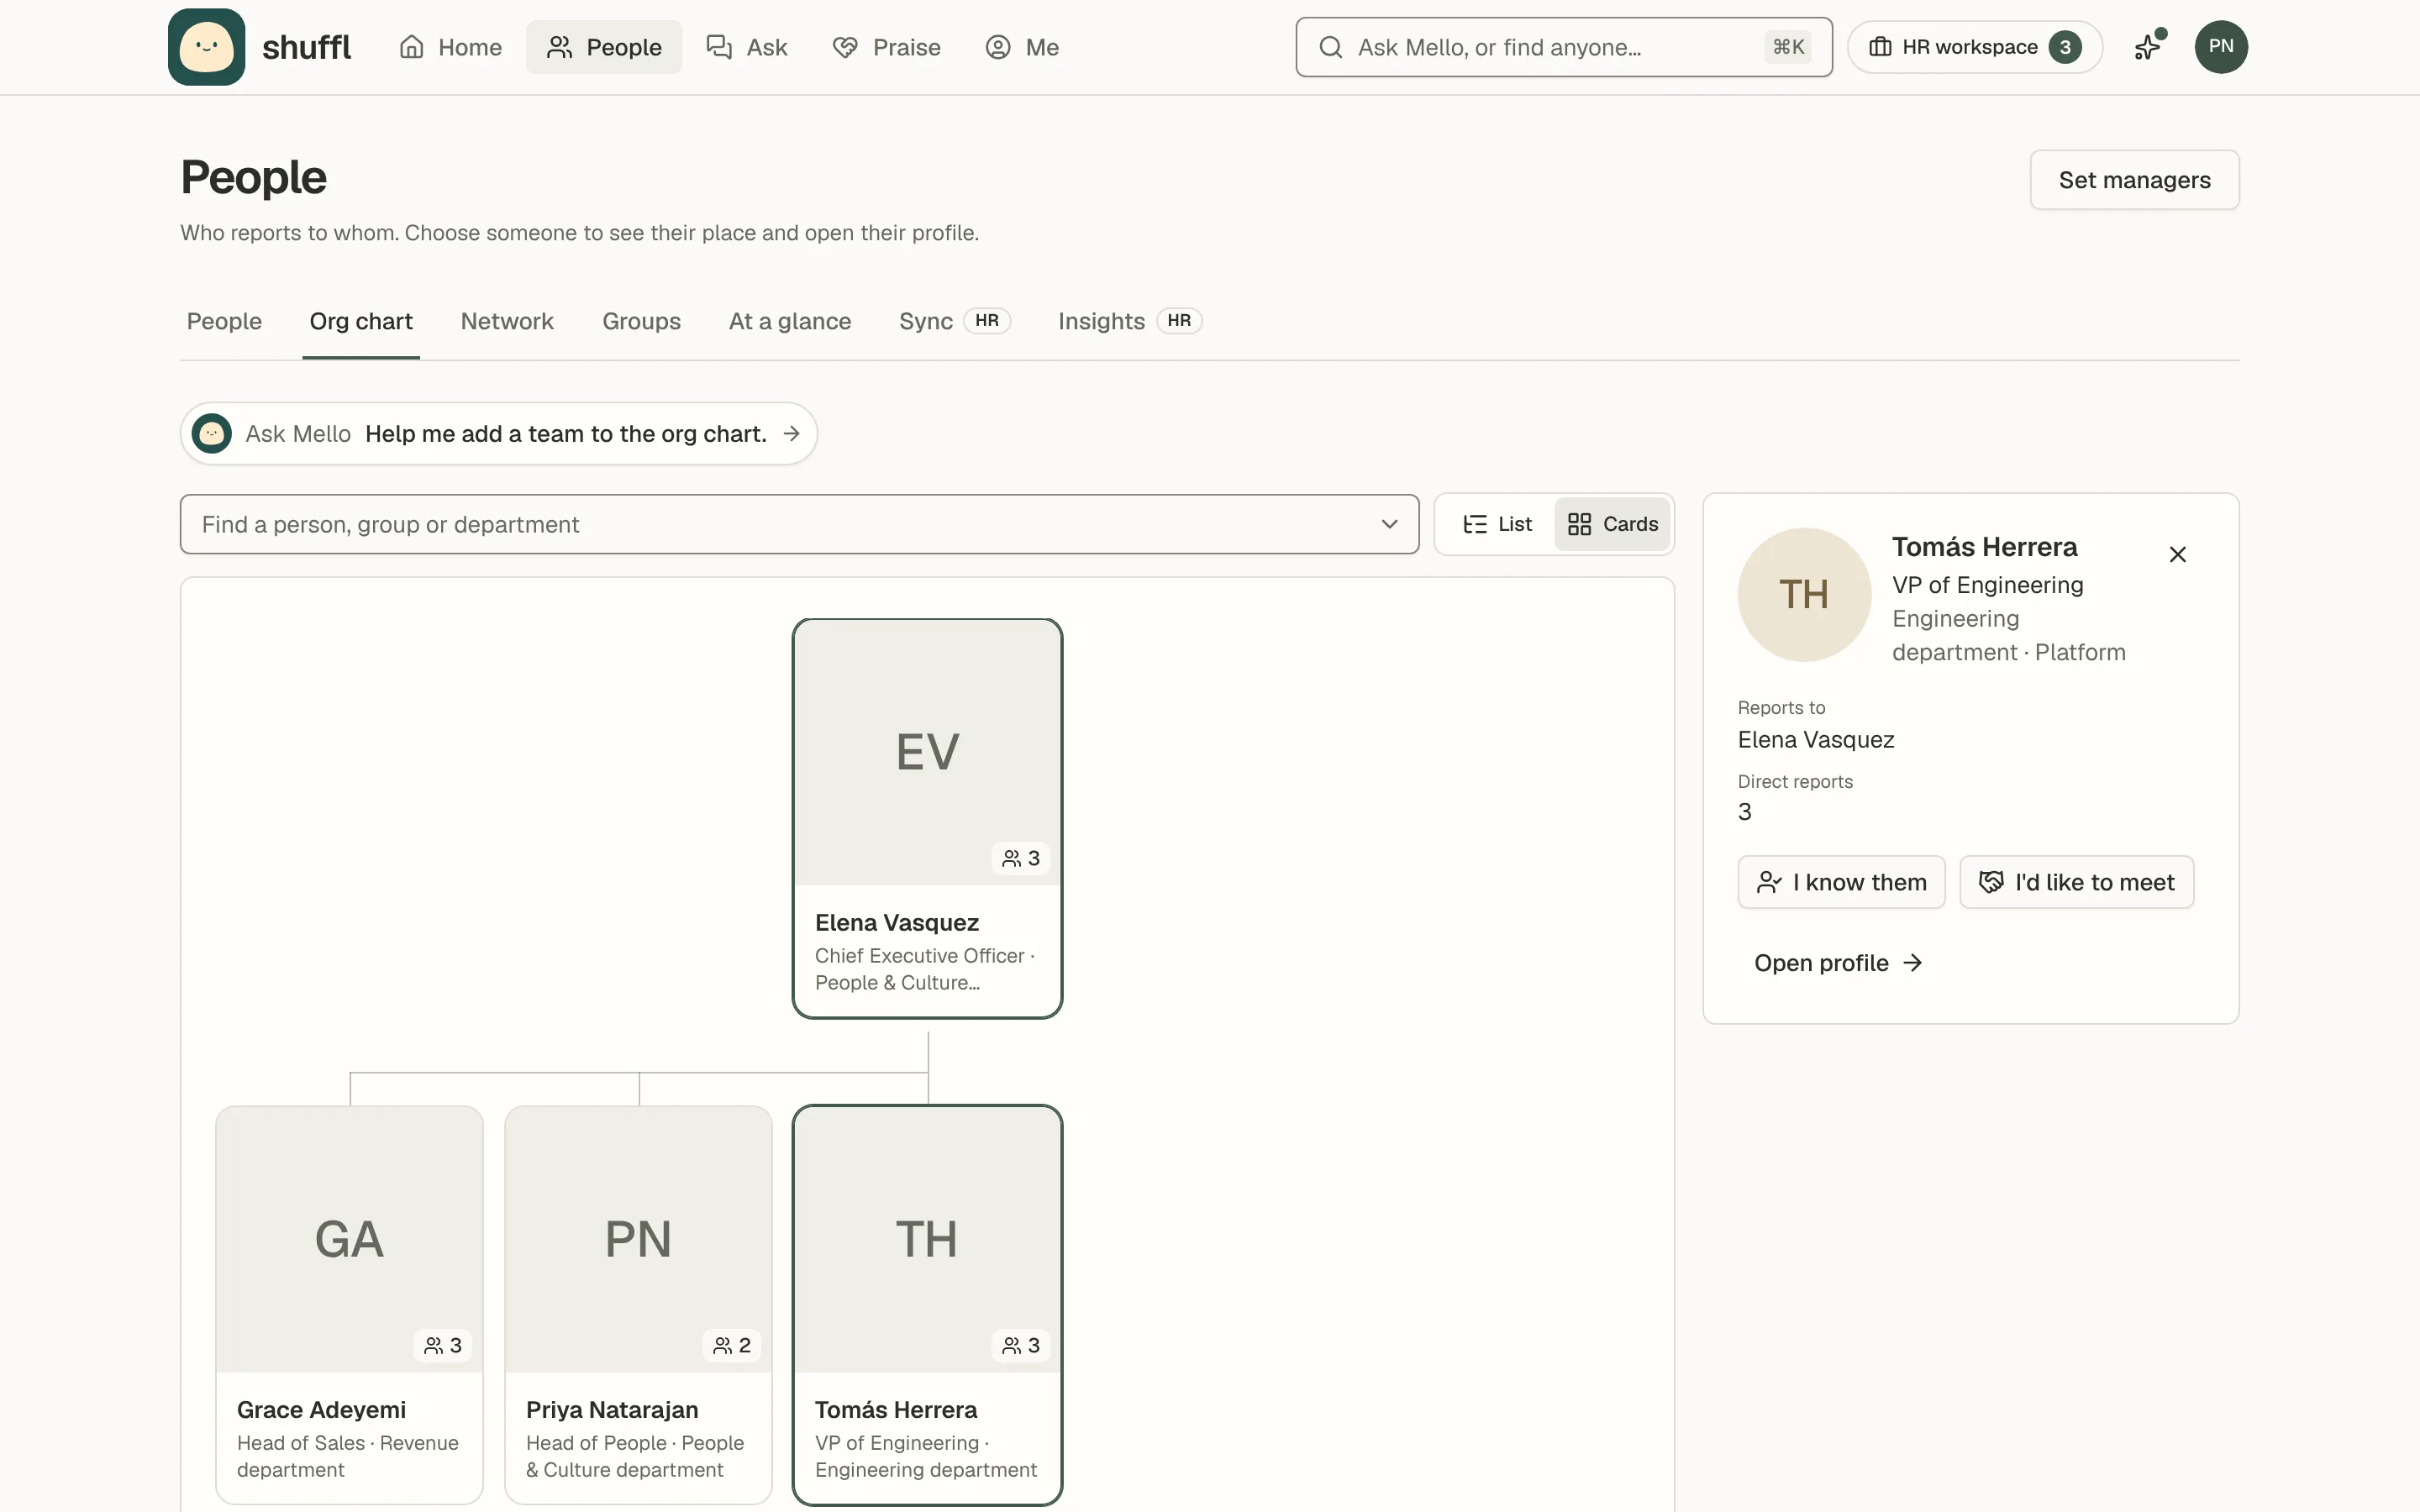Expand the person/group/department dropdown chevron

1389,524
